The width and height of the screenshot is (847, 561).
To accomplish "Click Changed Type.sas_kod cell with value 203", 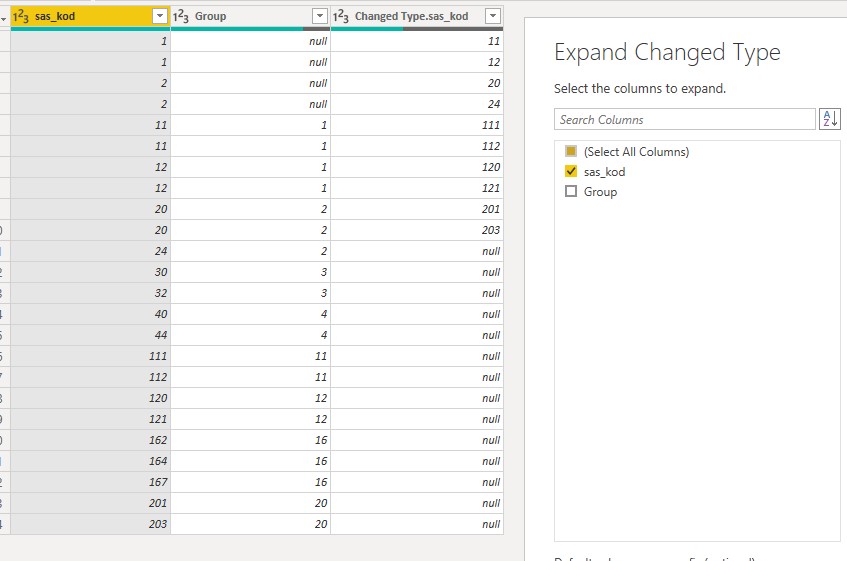I will 416,230.
